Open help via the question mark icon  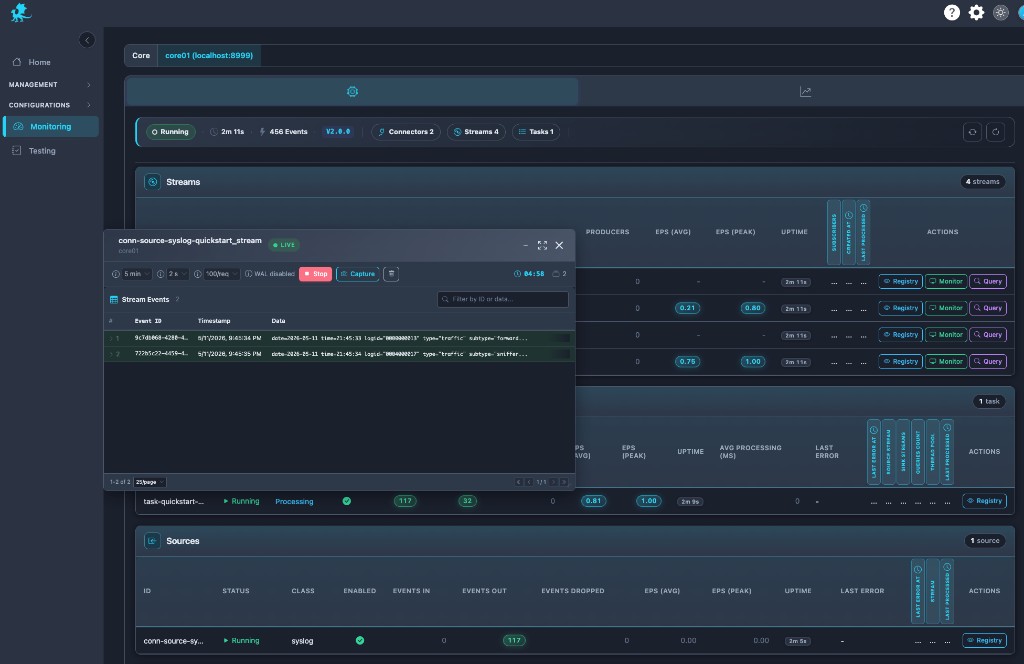tap(952, 12)
